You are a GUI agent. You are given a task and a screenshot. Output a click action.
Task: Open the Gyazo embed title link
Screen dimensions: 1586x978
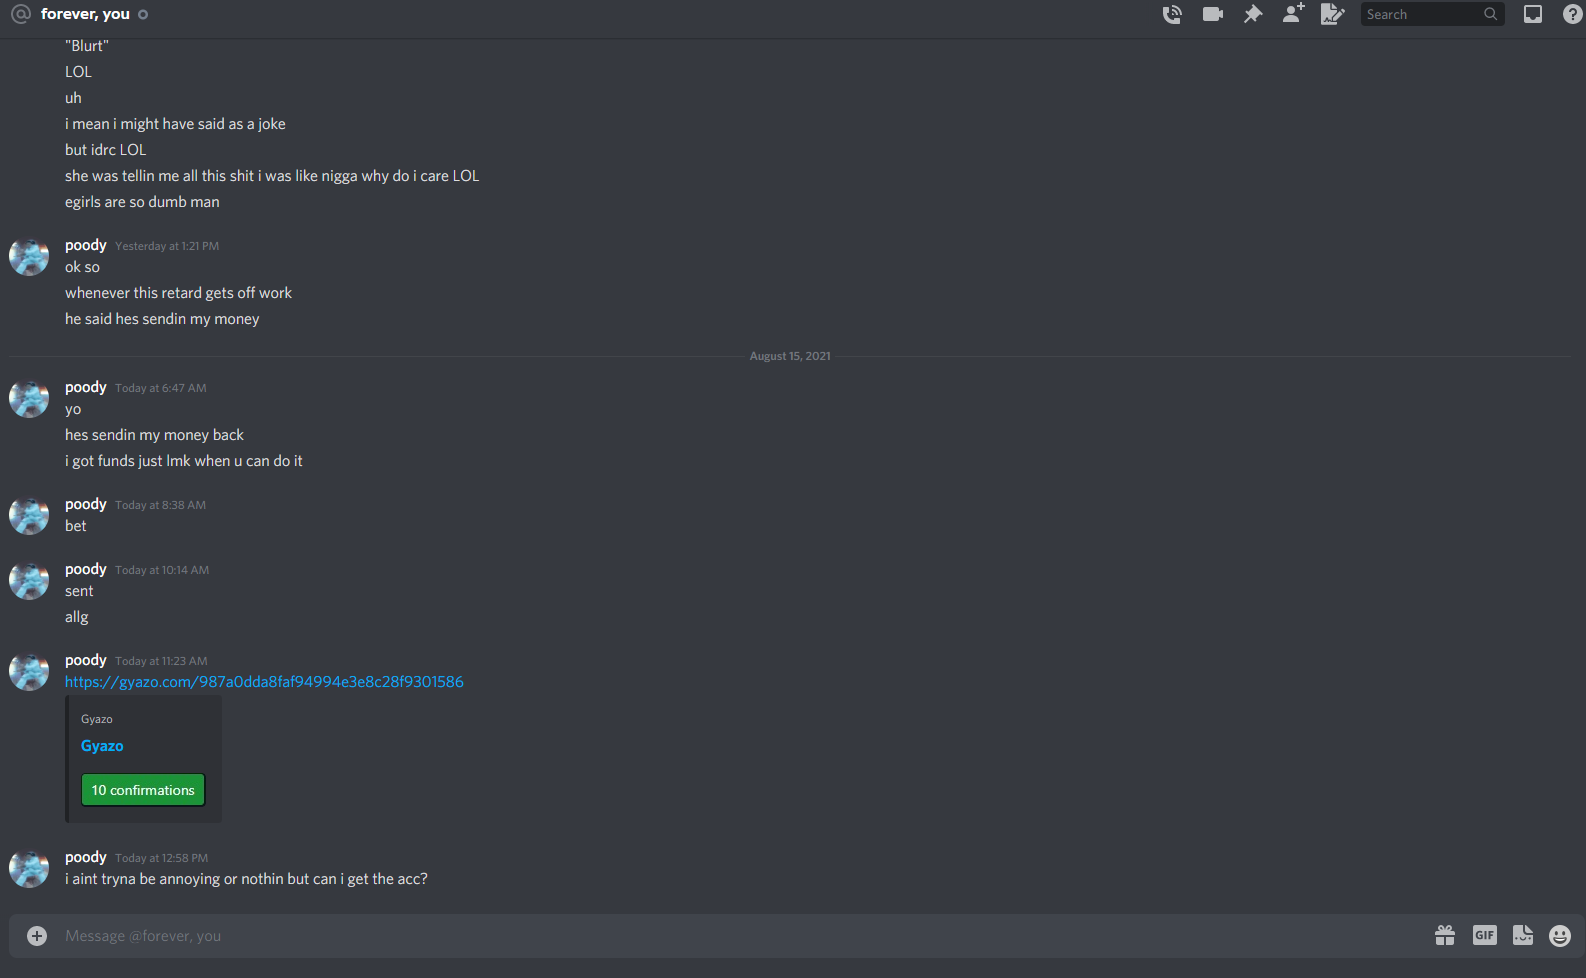pos(102,746)
